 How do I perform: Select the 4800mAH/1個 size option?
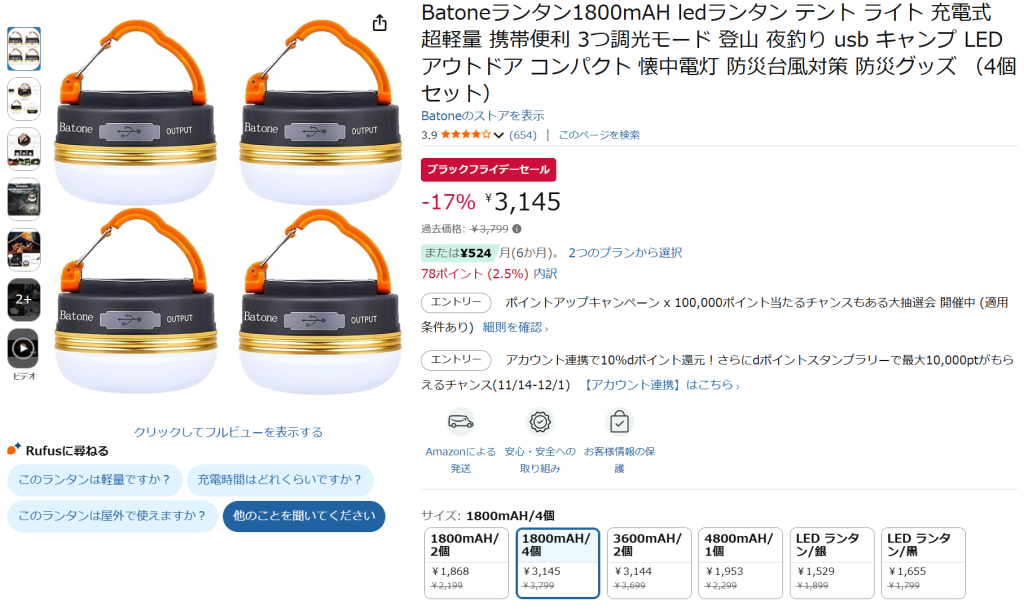coord(739,562)
